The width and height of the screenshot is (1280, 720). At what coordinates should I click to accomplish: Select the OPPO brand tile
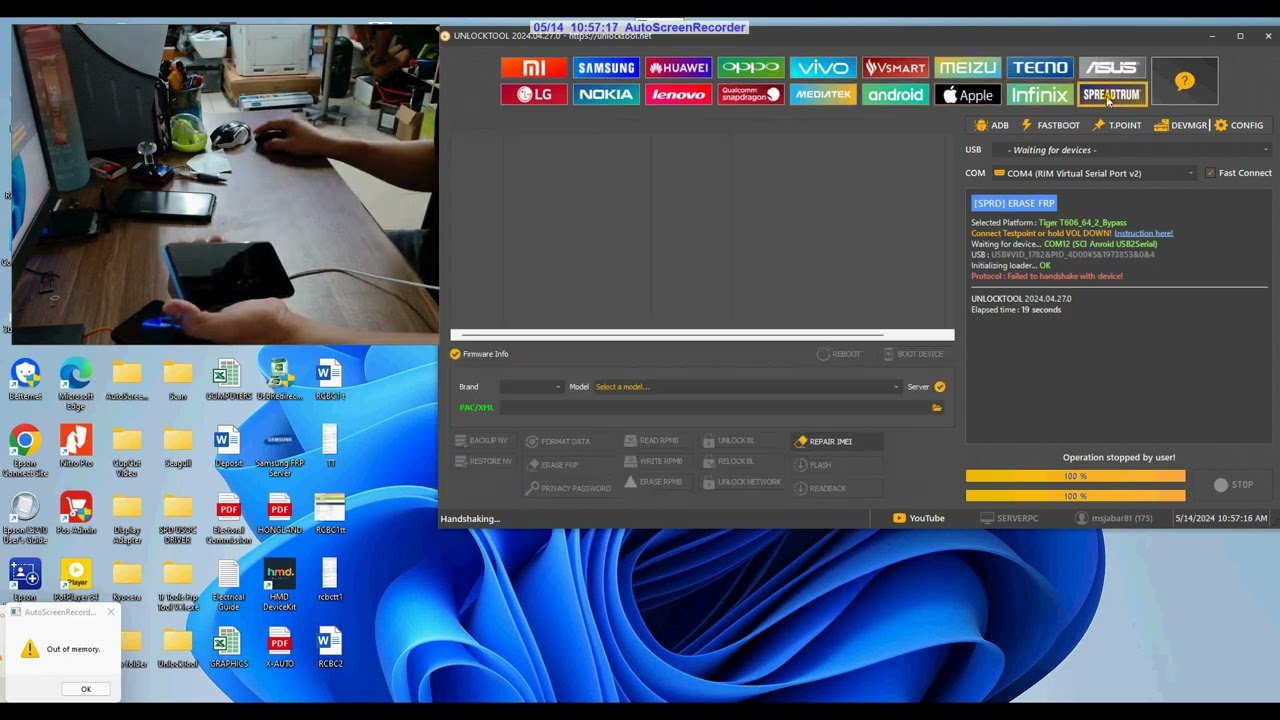pyautogui.click(x=751, y=68)
